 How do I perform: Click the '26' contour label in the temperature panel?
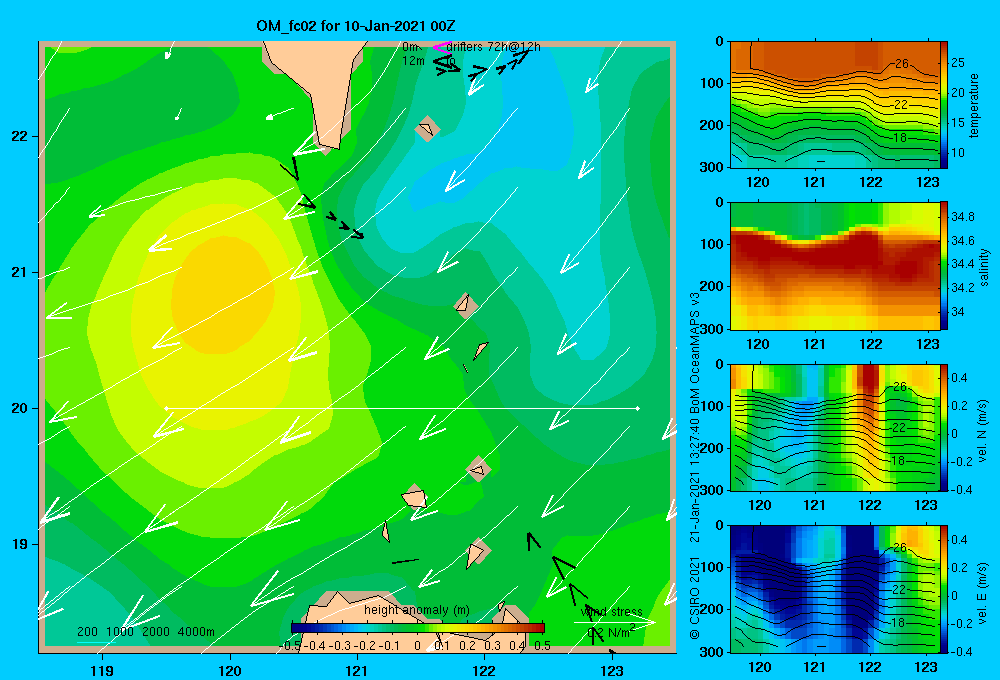pos(901,64)
